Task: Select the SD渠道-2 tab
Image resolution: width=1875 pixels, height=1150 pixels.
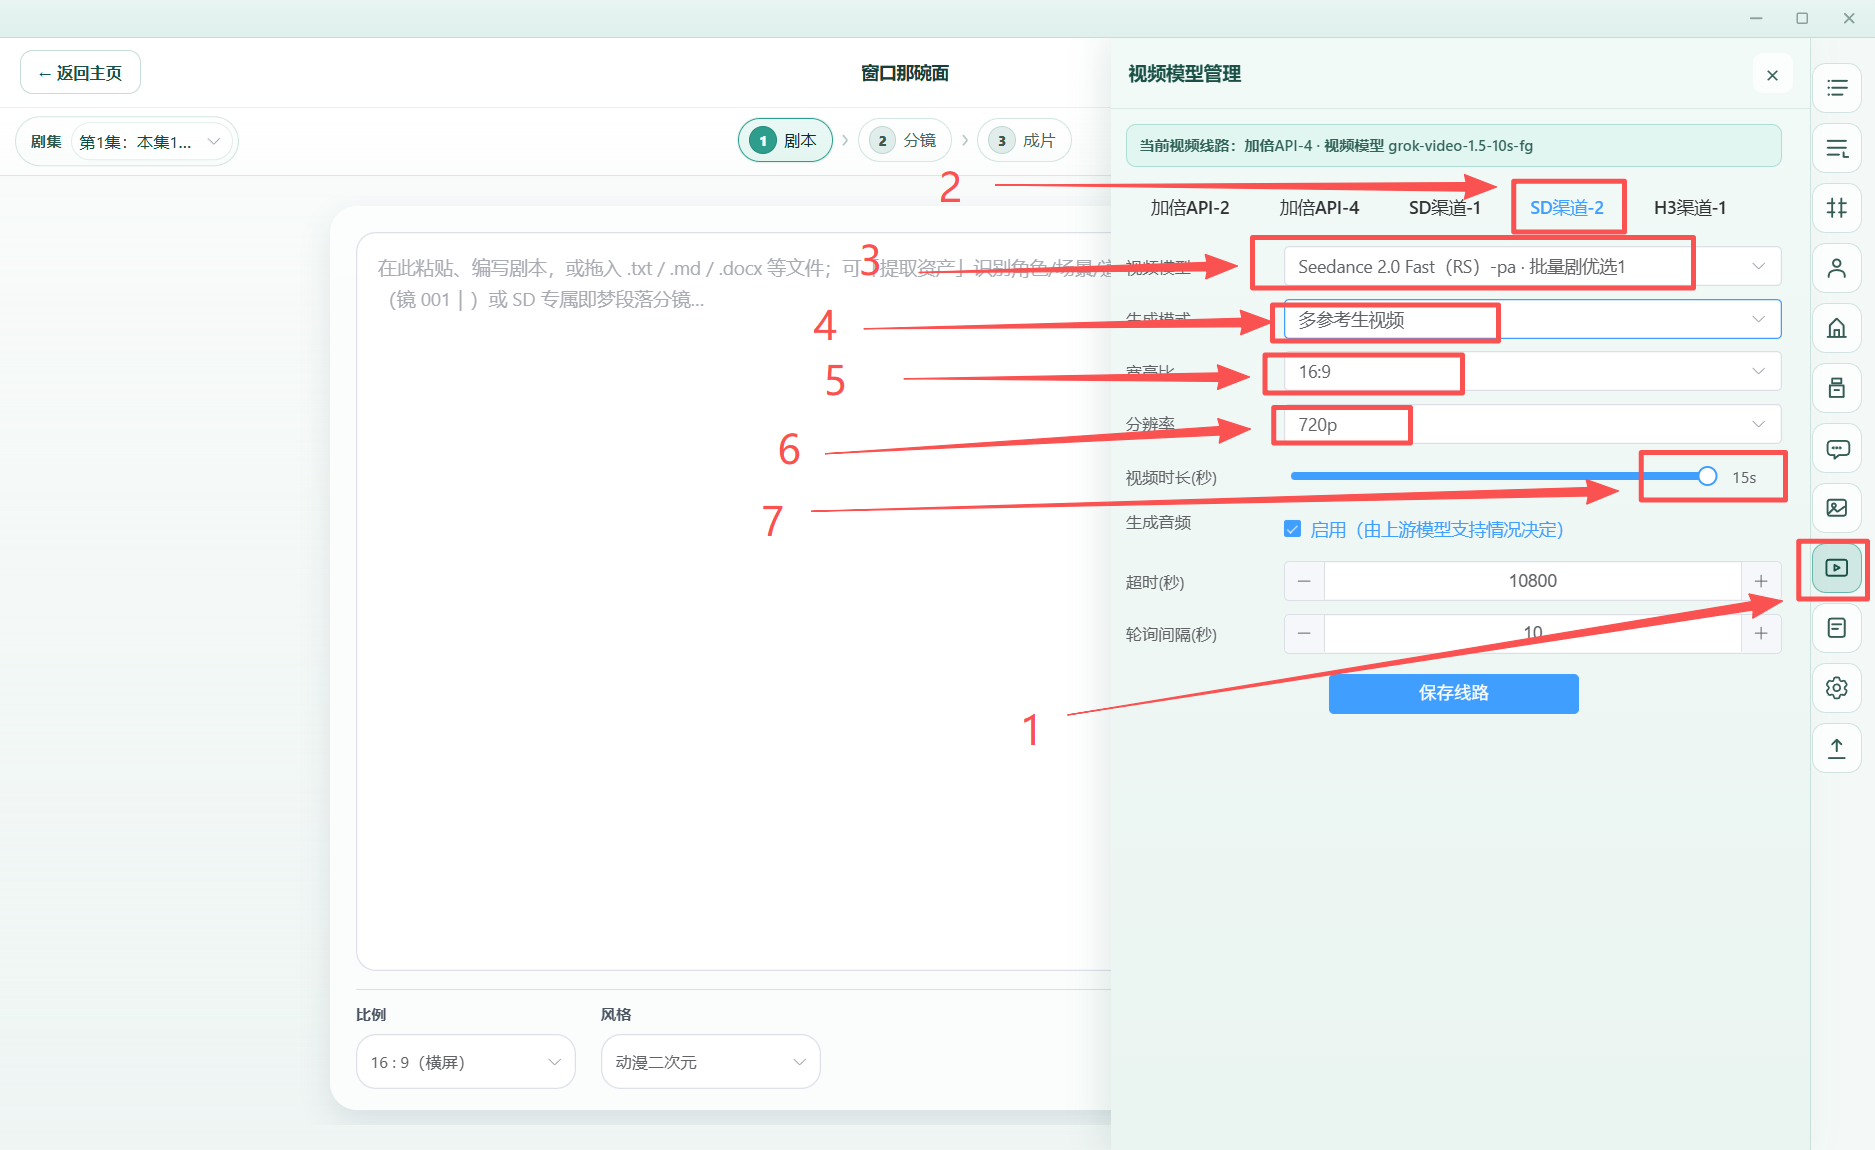Action: 1567,208
